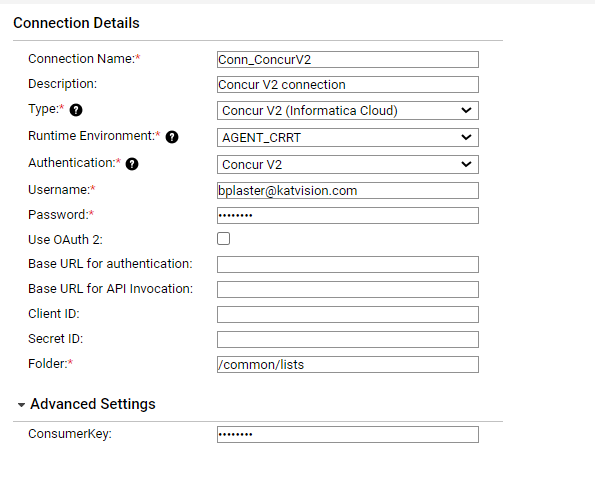Focus the Password field
The height and width of the screenshot is (494, 595).
click(348, 216)
